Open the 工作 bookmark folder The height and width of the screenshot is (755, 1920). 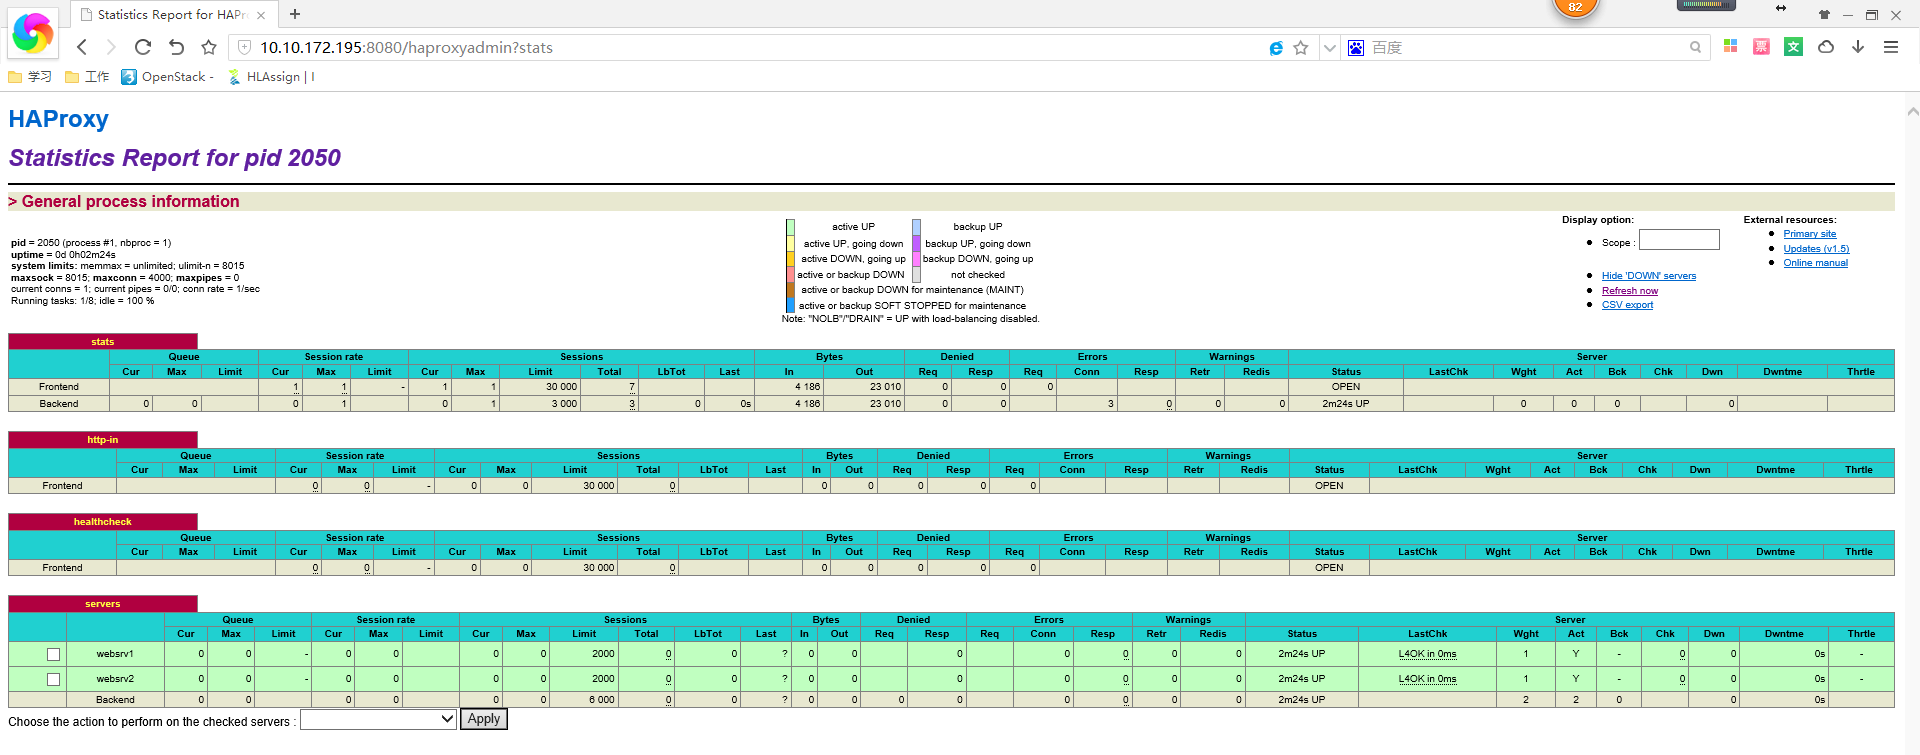pyautogui.click(x=87, y=77)
